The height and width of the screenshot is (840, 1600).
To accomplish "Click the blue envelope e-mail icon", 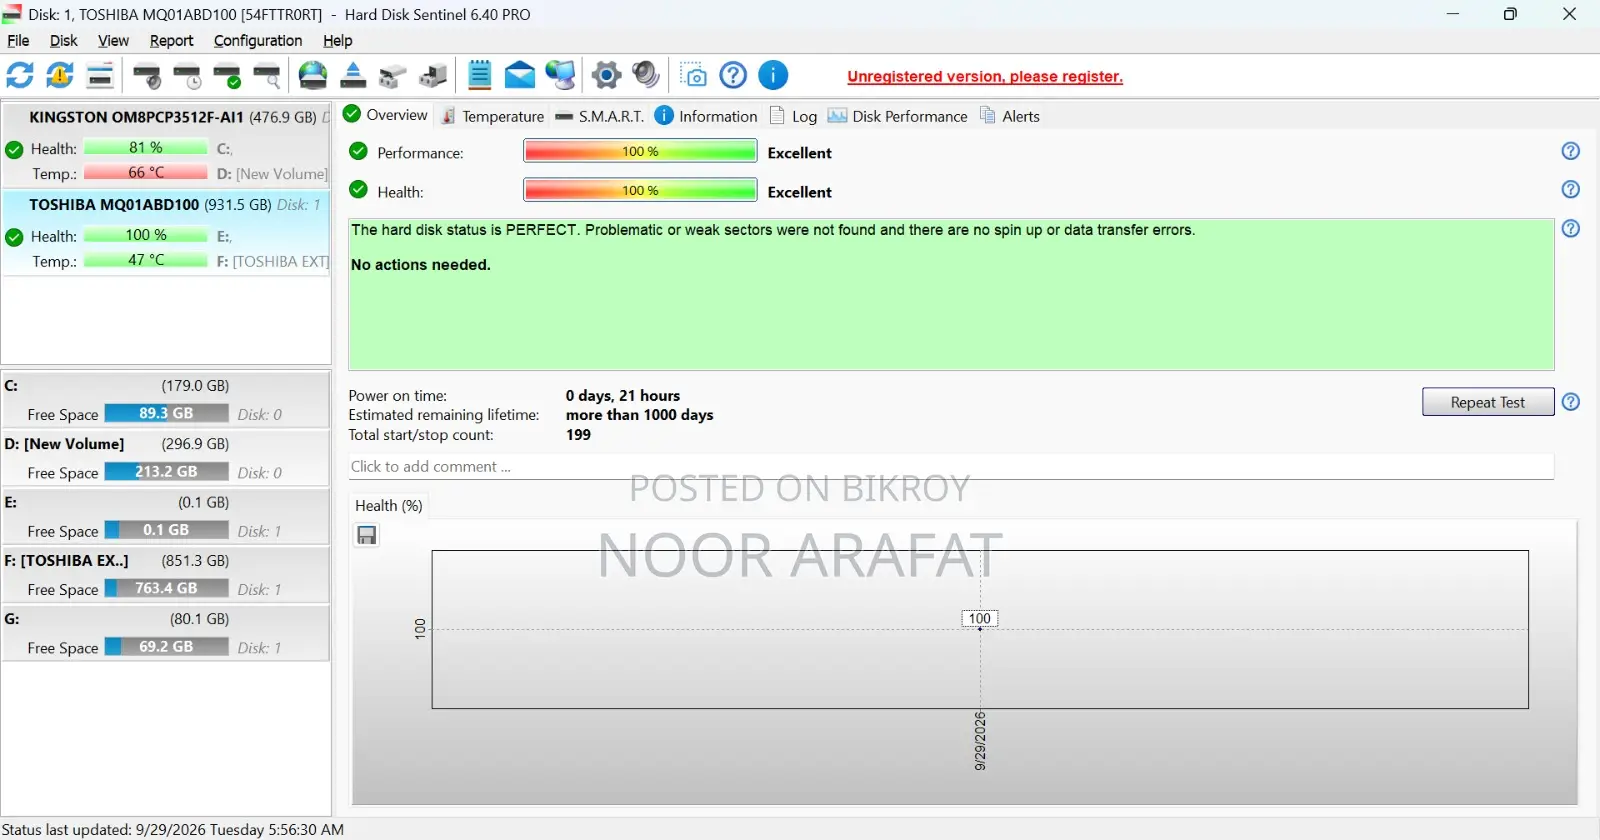I will pos(520,75).
